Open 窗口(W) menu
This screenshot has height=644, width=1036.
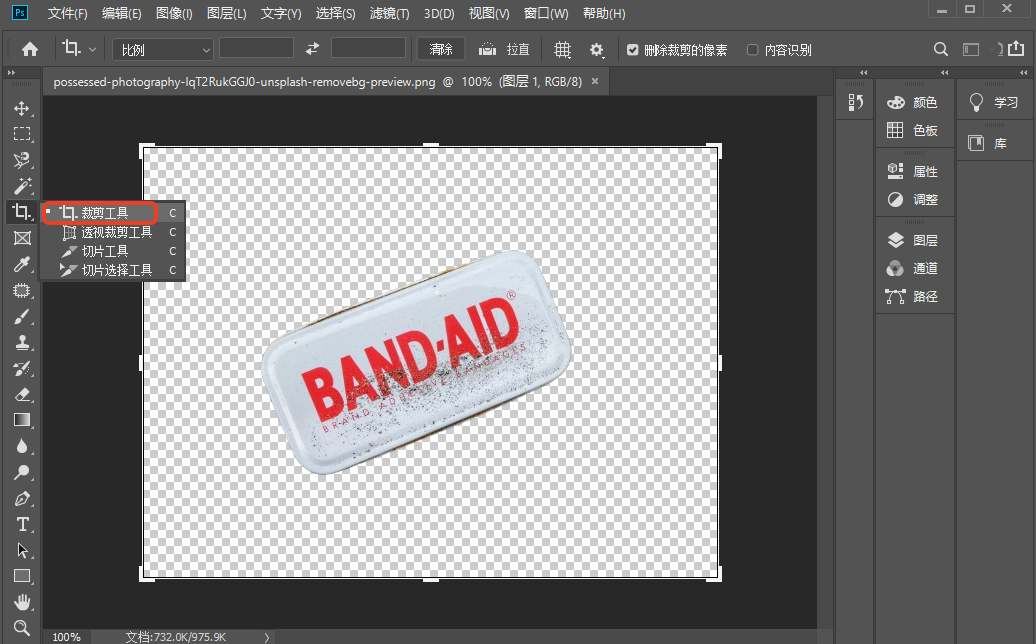pos(546,13)
